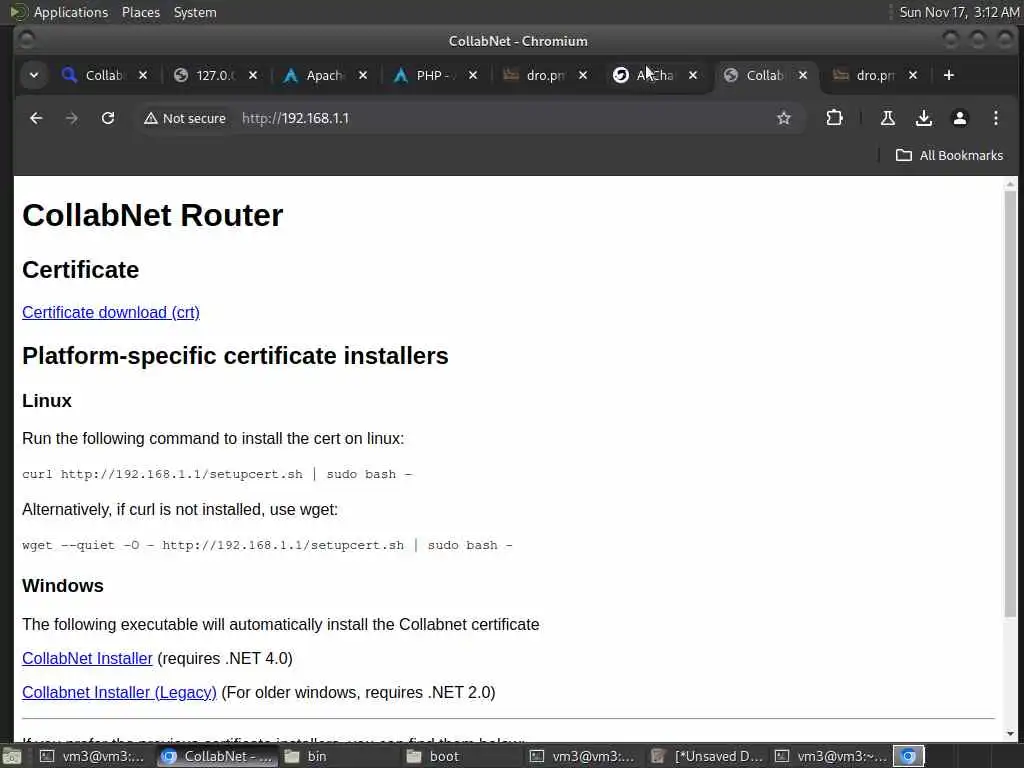Open the user profile icon
This screenshot has height=768, width=1024.
click(x=959, y=118)
